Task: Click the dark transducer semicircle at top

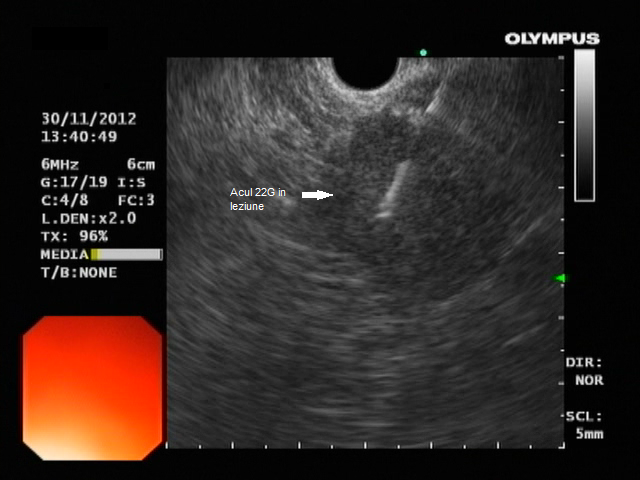Action: tap(366, 73)
